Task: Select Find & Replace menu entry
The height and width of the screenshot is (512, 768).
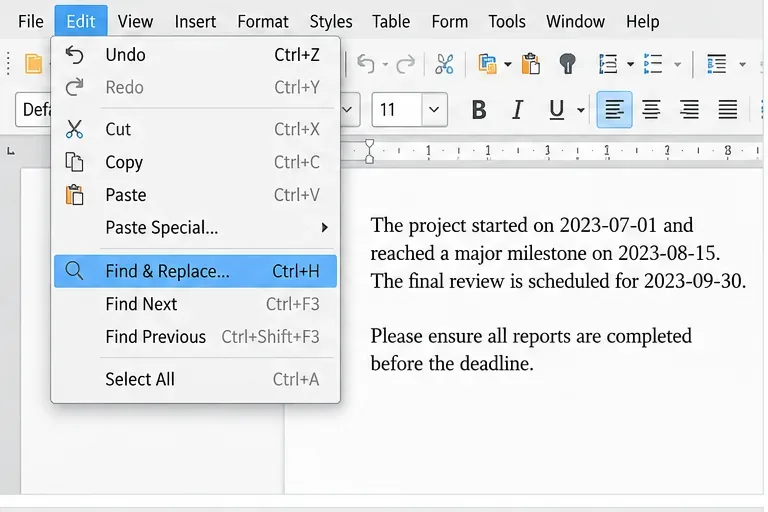Action: pos(195,271)
